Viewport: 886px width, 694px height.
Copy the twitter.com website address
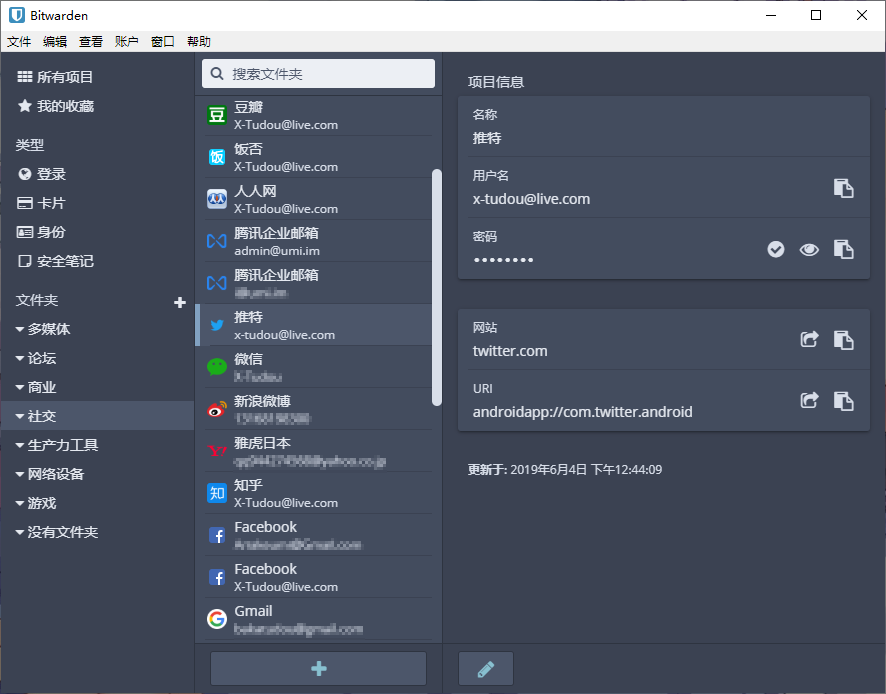coord(843,340)
